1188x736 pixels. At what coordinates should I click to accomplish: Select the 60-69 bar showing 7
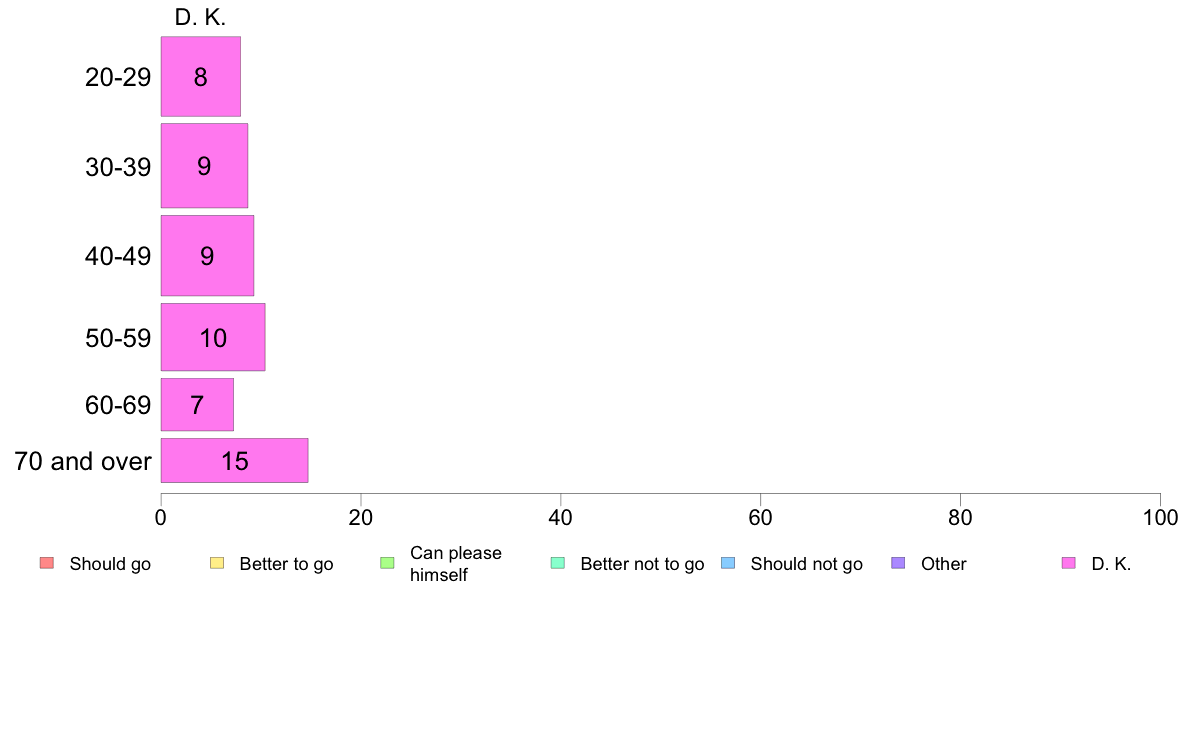pyautogui.click(x=197, y=405)
